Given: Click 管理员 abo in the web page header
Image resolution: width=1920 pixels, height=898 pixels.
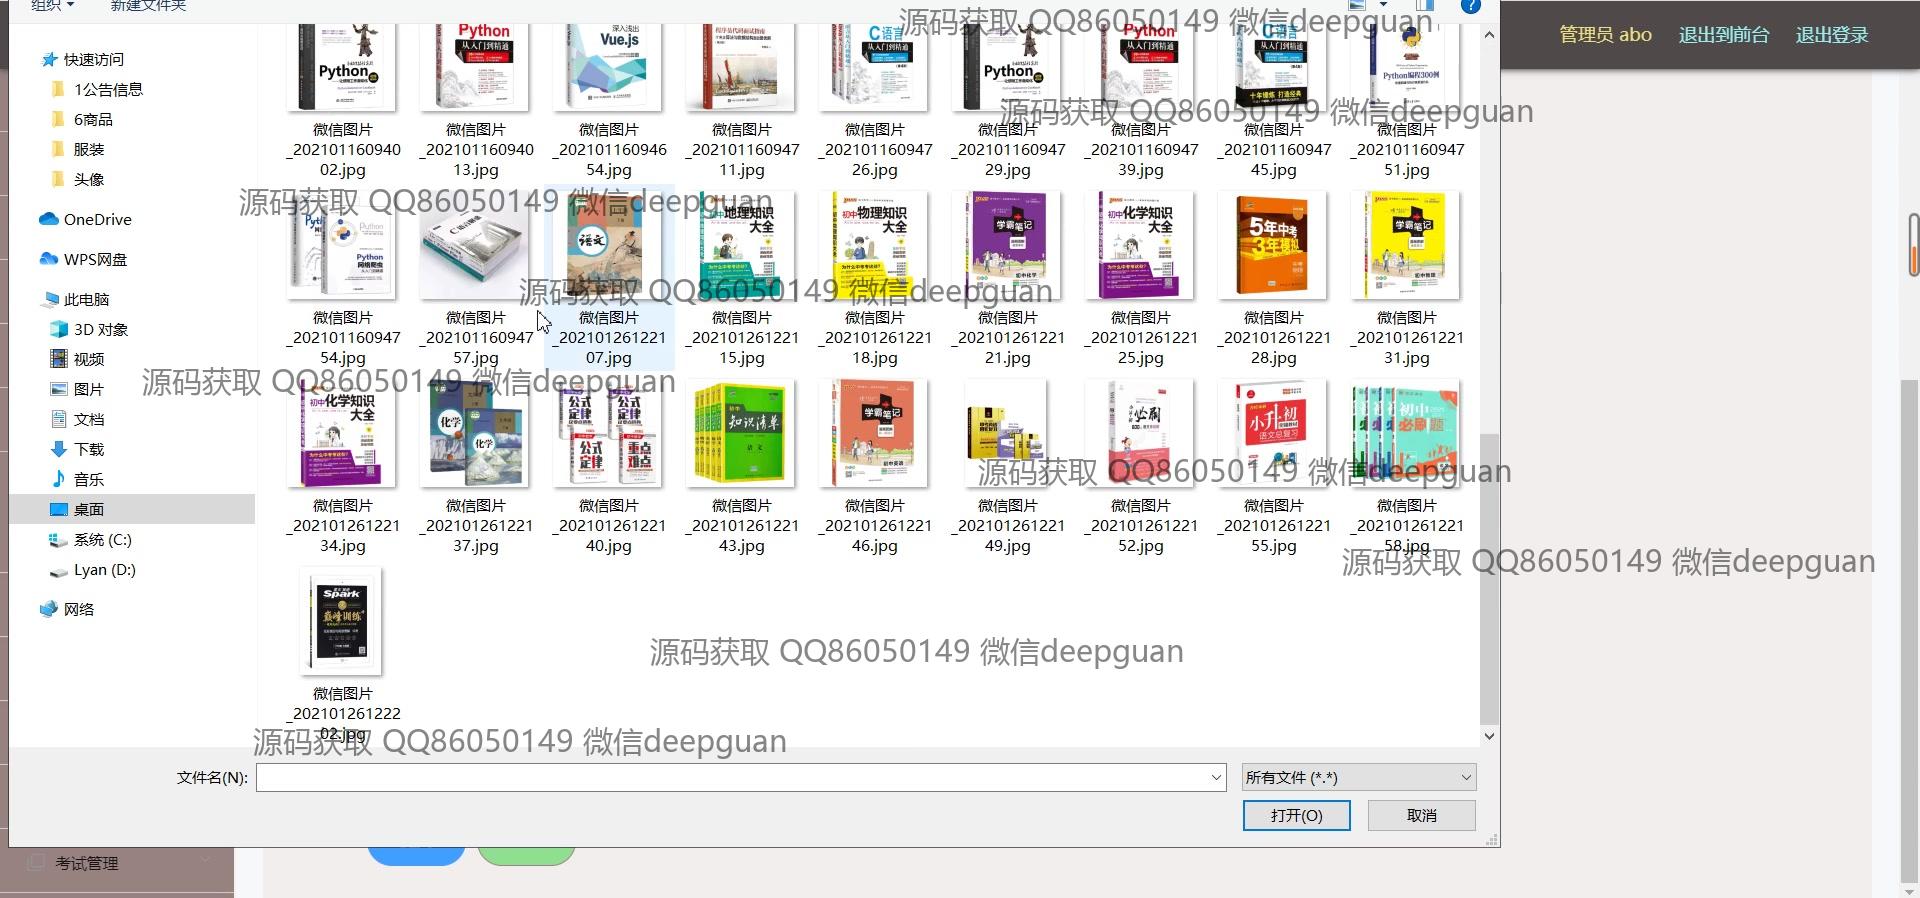Looking at the screenshot, I should click(1605, 34).
